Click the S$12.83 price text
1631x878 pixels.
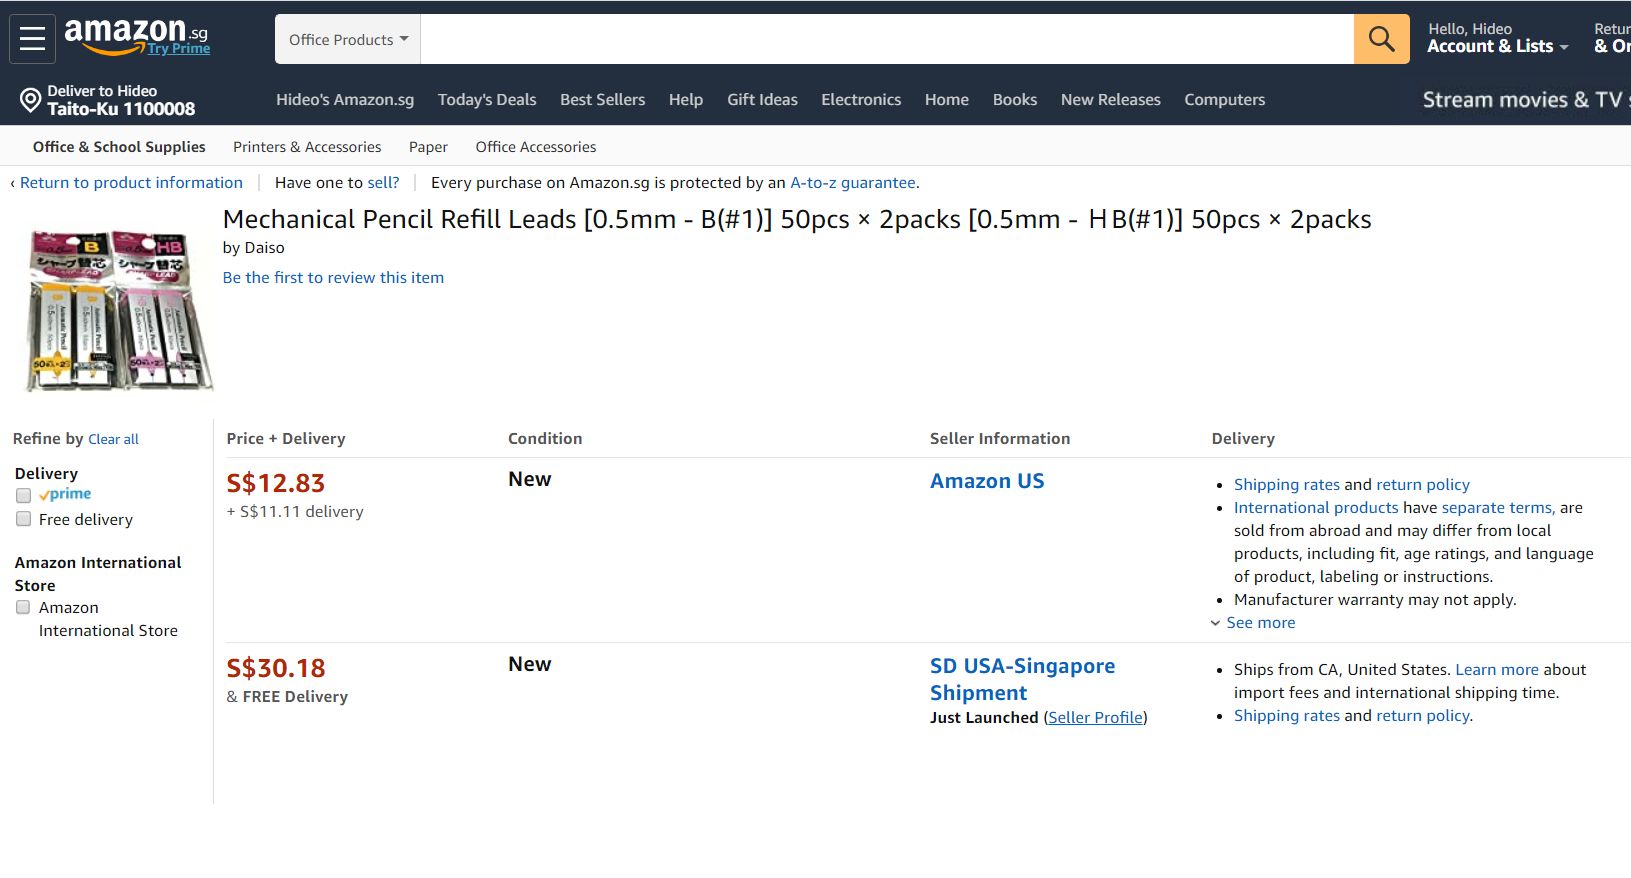point(276,483)
